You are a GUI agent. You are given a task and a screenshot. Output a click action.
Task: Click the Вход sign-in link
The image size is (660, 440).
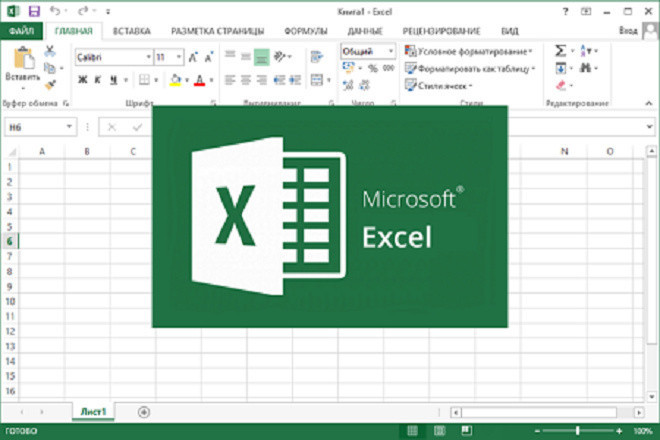[x=628, y=31]
